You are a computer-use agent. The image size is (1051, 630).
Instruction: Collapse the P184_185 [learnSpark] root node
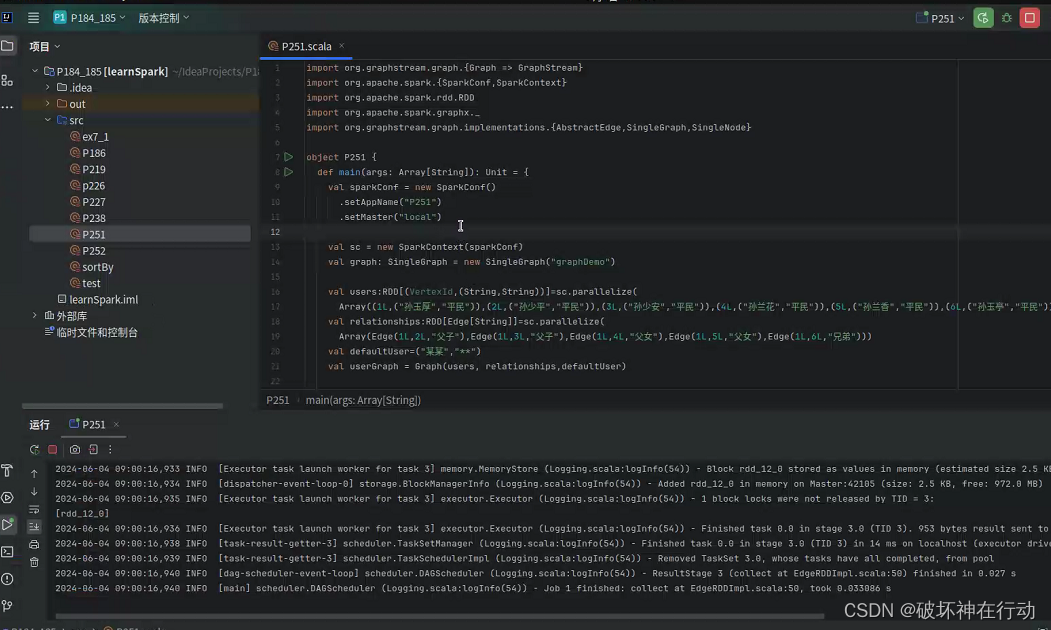click(35, 71)
